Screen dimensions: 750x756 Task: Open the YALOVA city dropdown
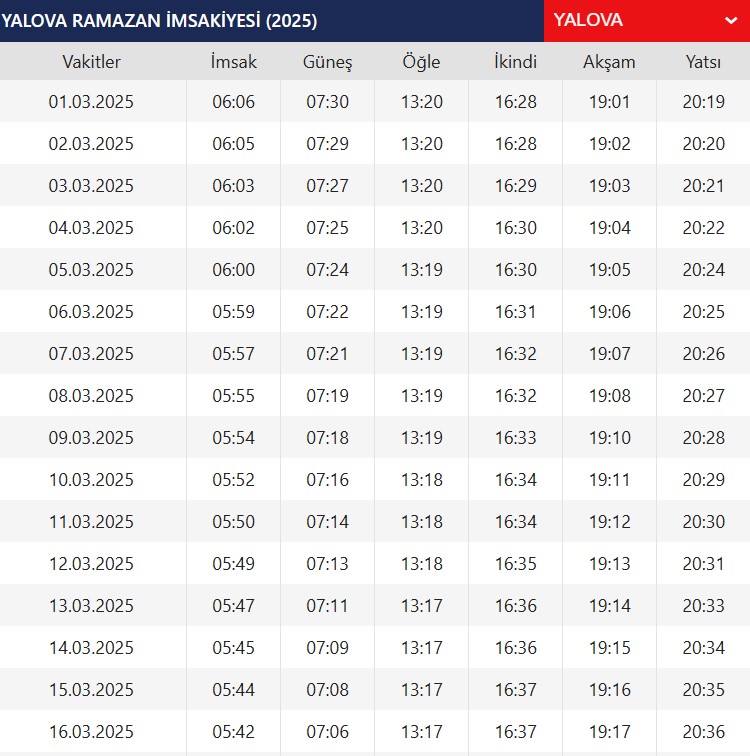pyautogui.click(x=647, y=21)
